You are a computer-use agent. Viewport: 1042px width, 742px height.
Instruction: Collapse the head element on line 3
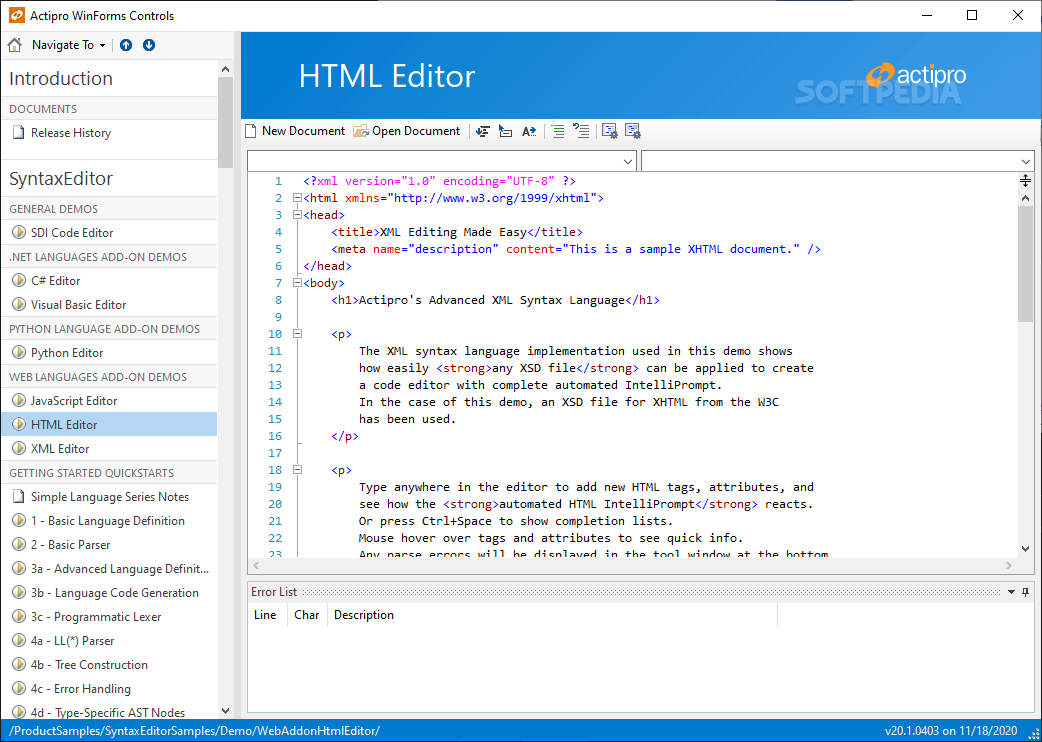[x=297, y=215]
